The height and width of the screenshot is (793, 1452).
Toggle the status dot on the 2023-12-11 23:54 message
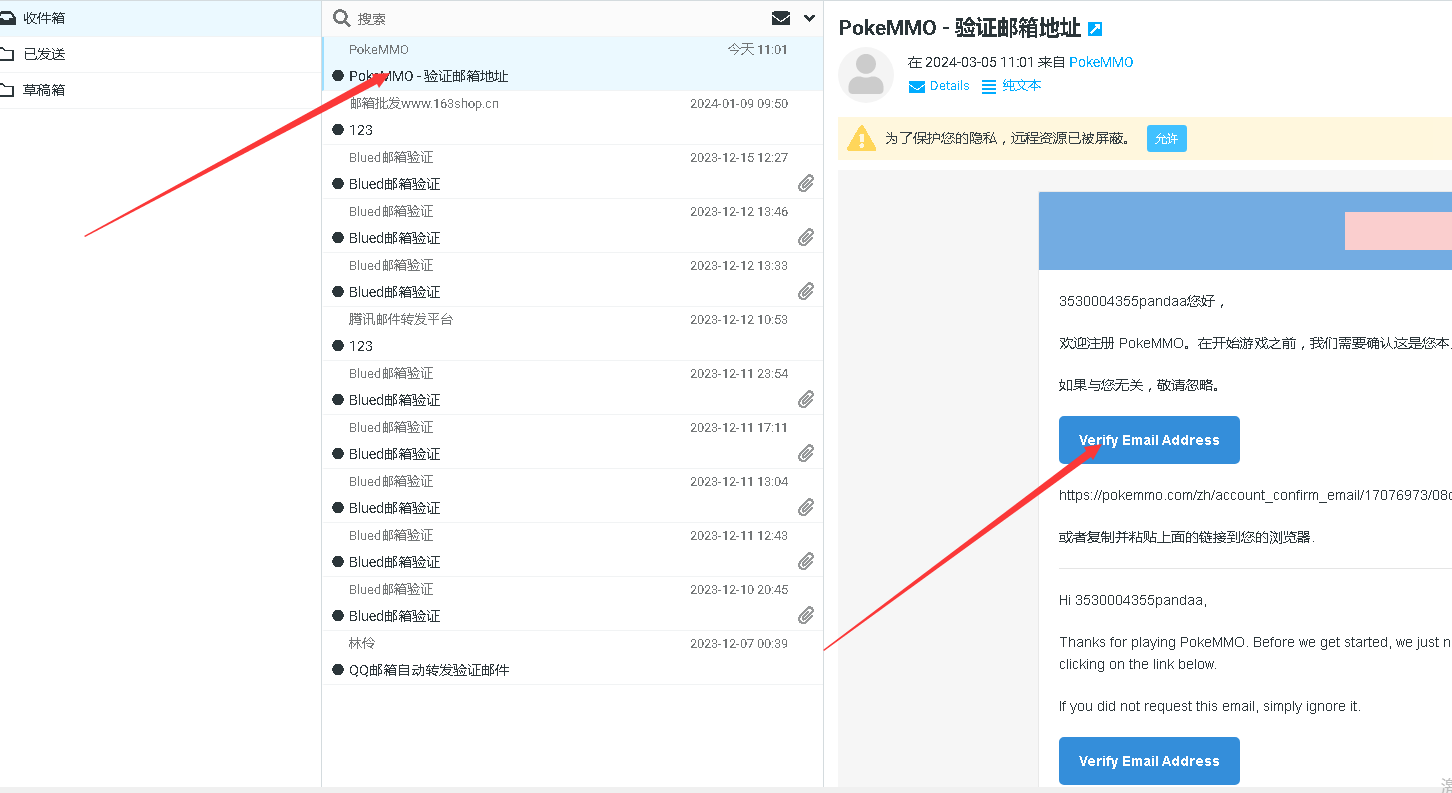(x=338, y=400)
